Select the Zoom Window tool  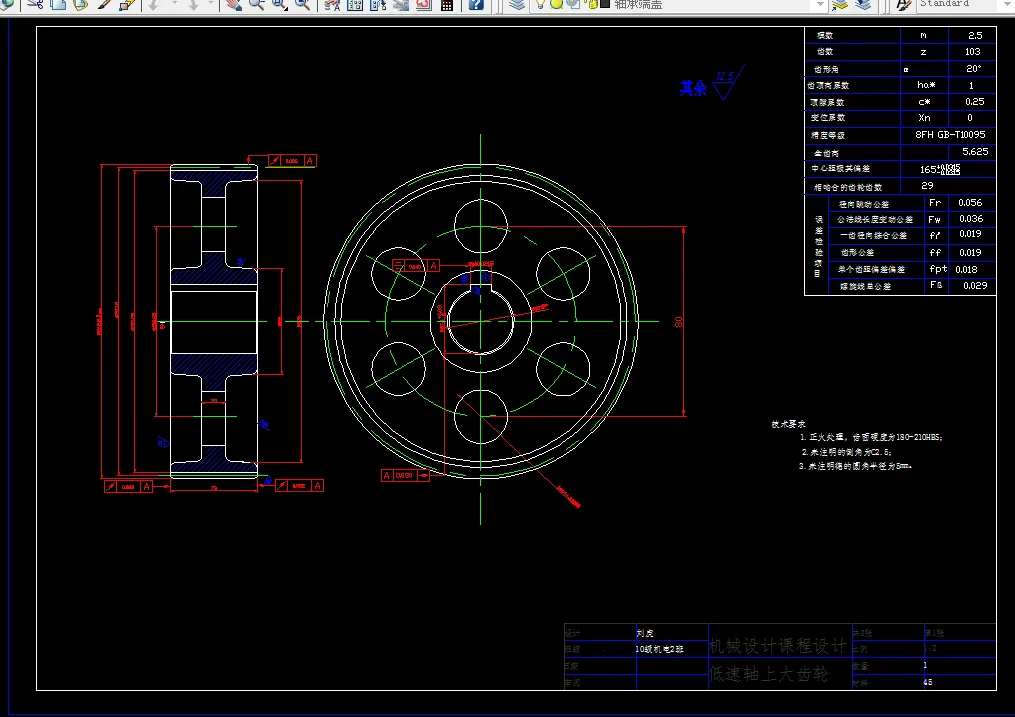click(x=280, y=4)
